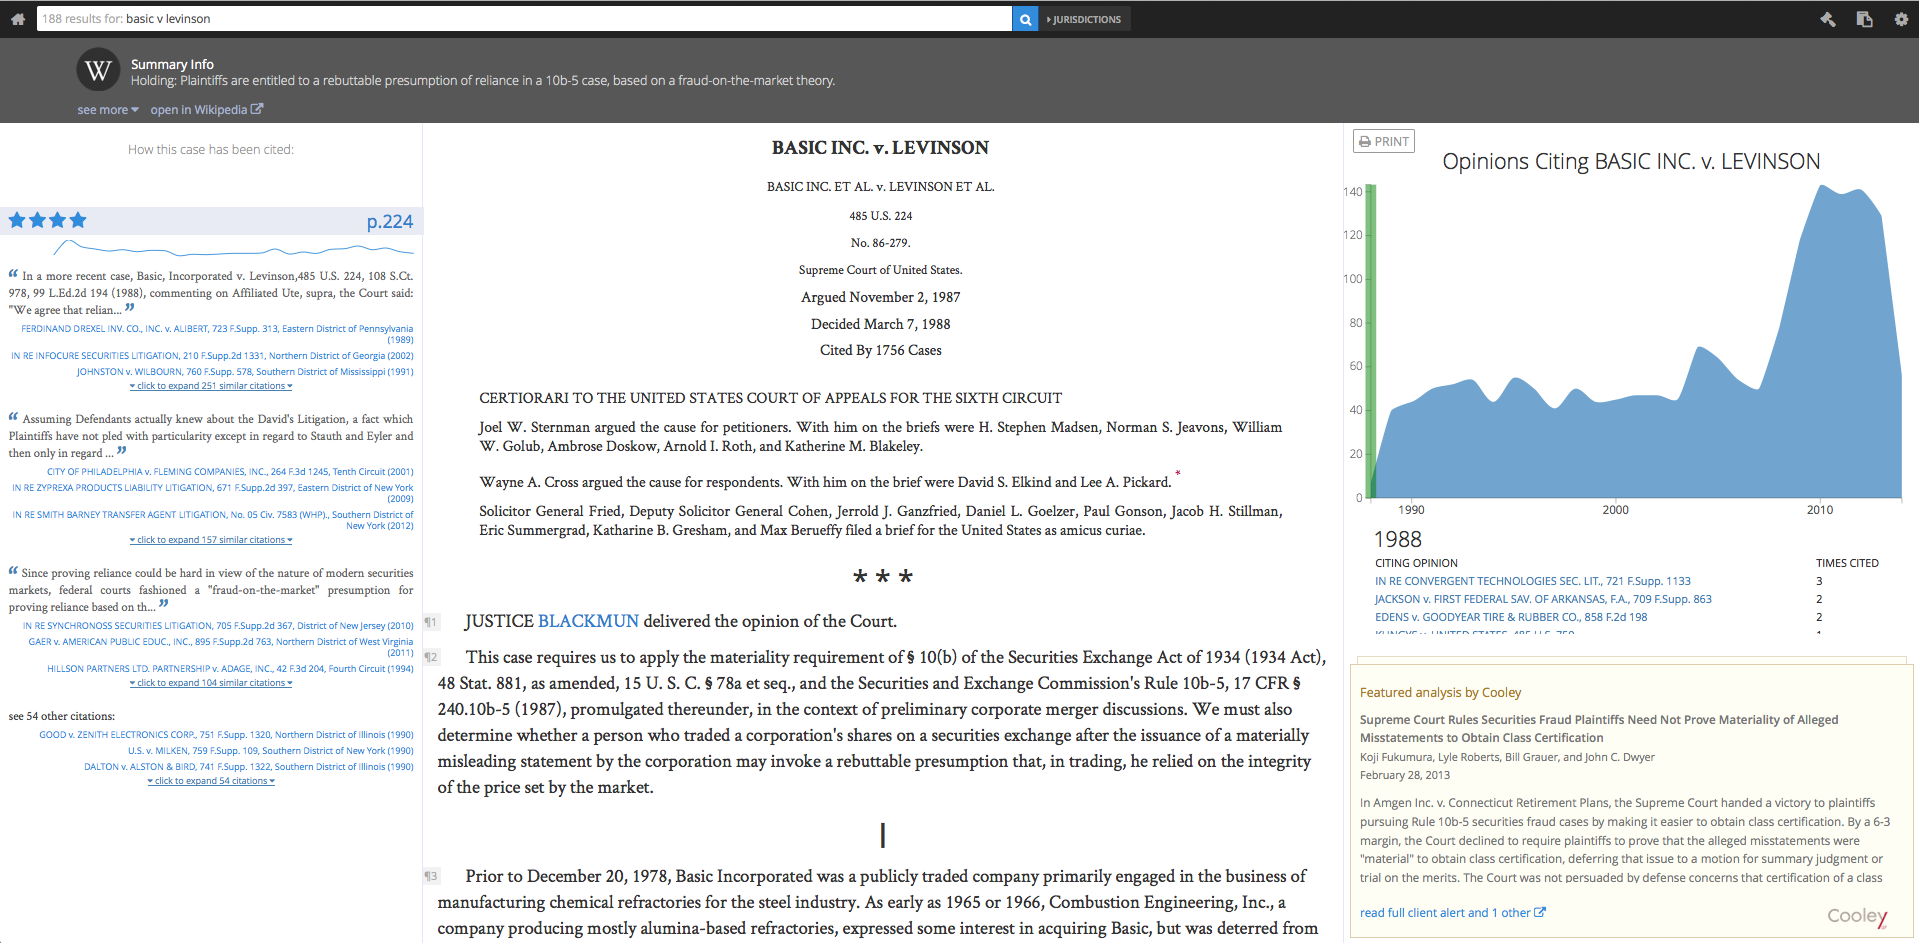This screenshot has width=1919, height=943.
Task: Click the page-224 citation sparkline
Action: coord(233,248)
